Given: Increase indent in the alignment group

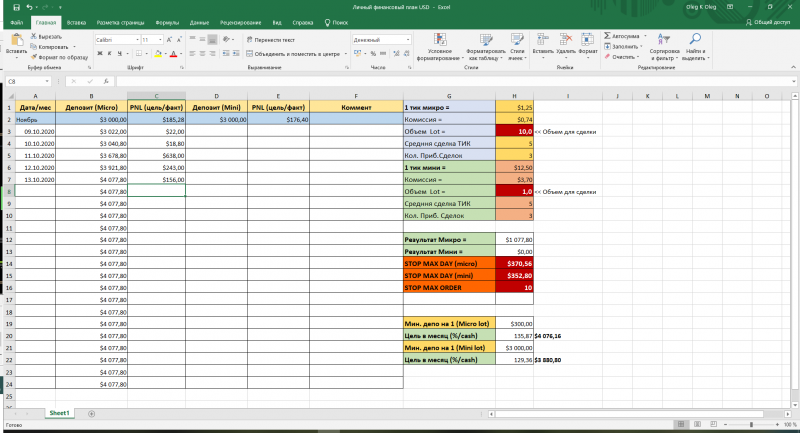Looking at the screenshot, I should point(236,54).
